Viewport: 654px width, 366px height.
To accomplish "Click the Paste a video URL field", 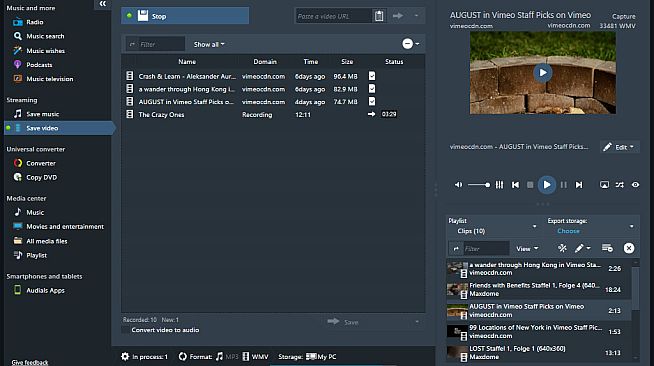I will [333, 16].
